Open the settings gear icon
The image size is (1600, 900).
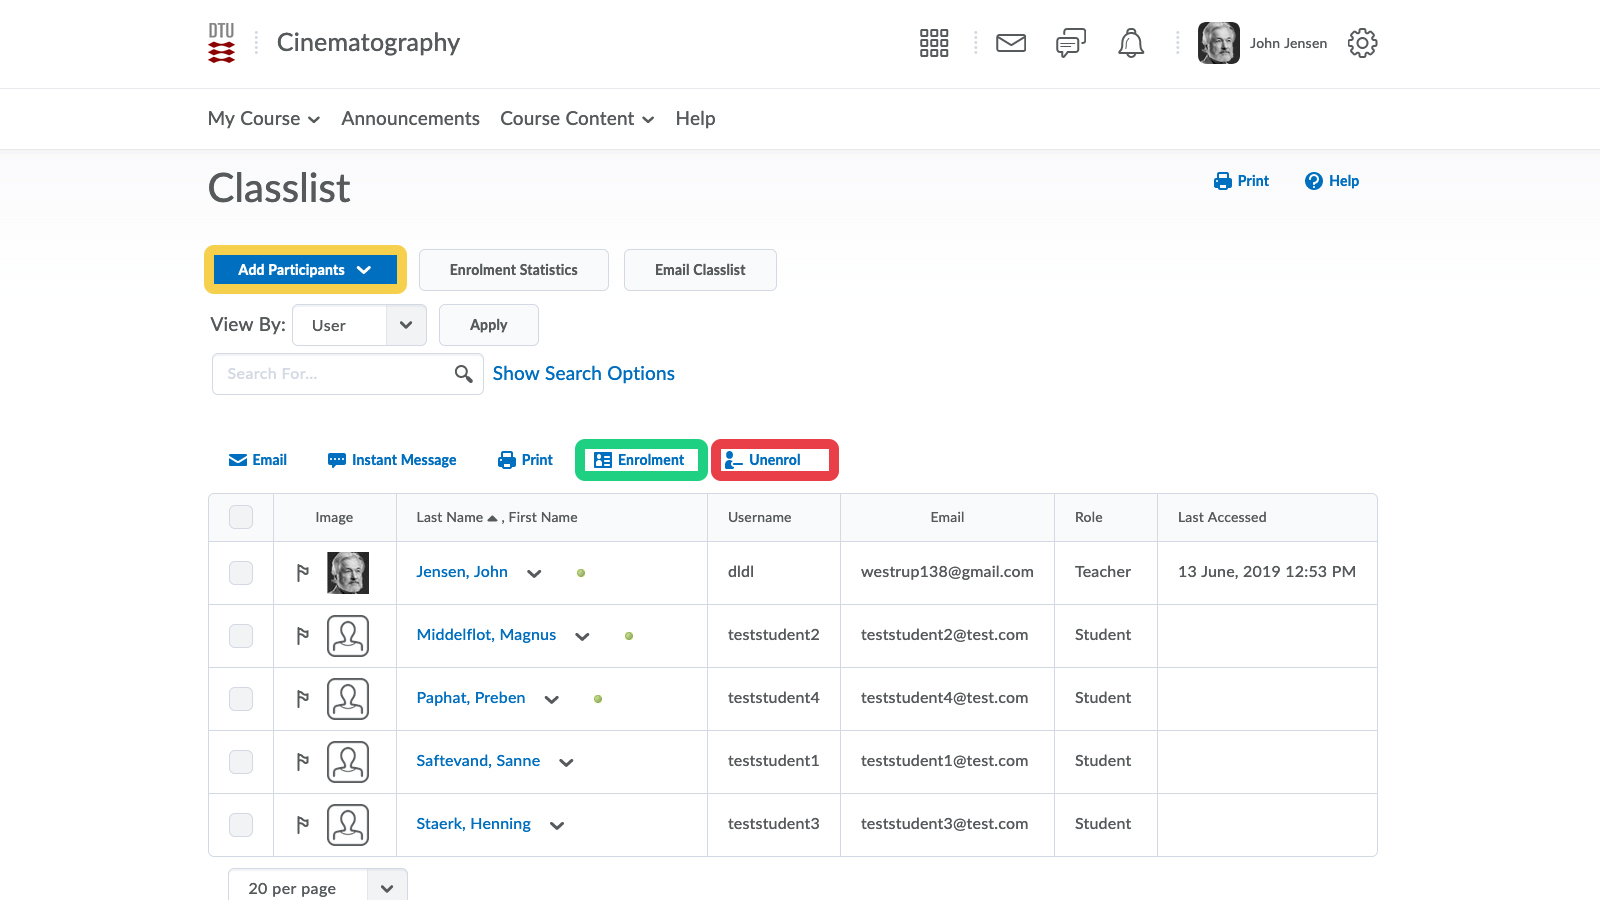click(x=1362, y=43)
